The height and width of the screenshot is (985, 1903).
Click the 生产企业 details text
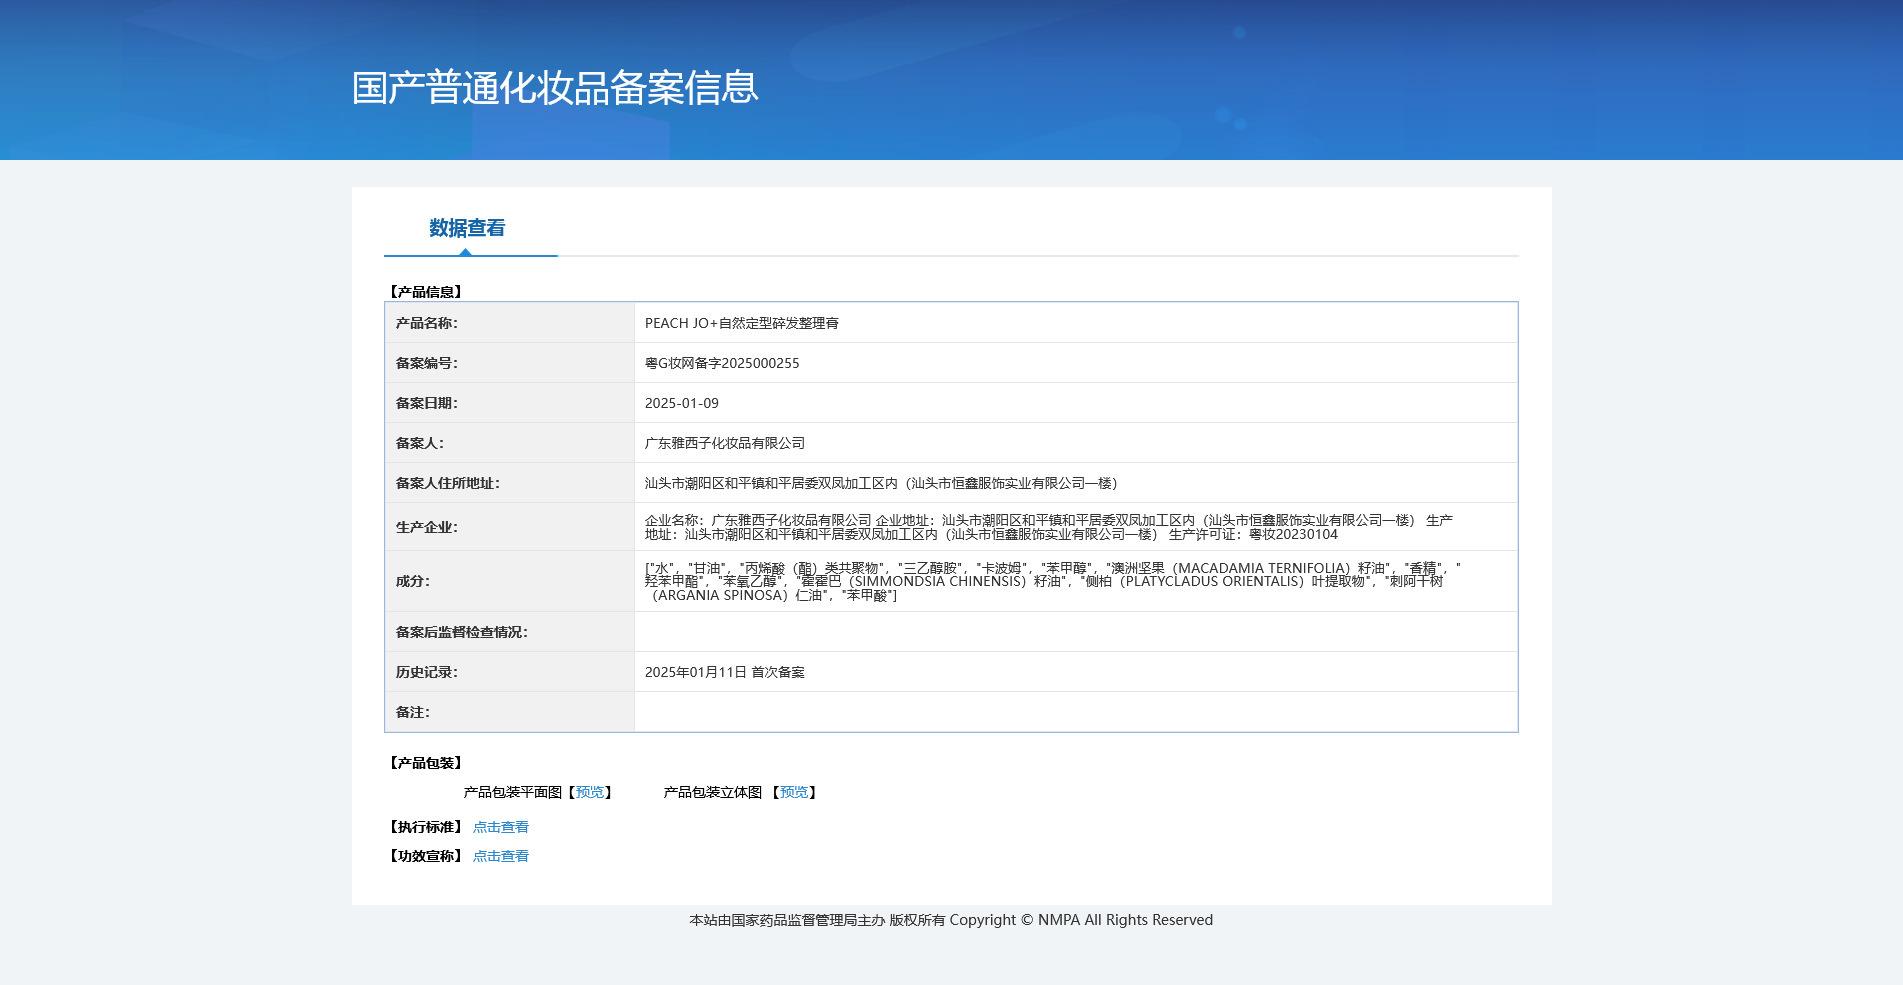[1047, 527]
